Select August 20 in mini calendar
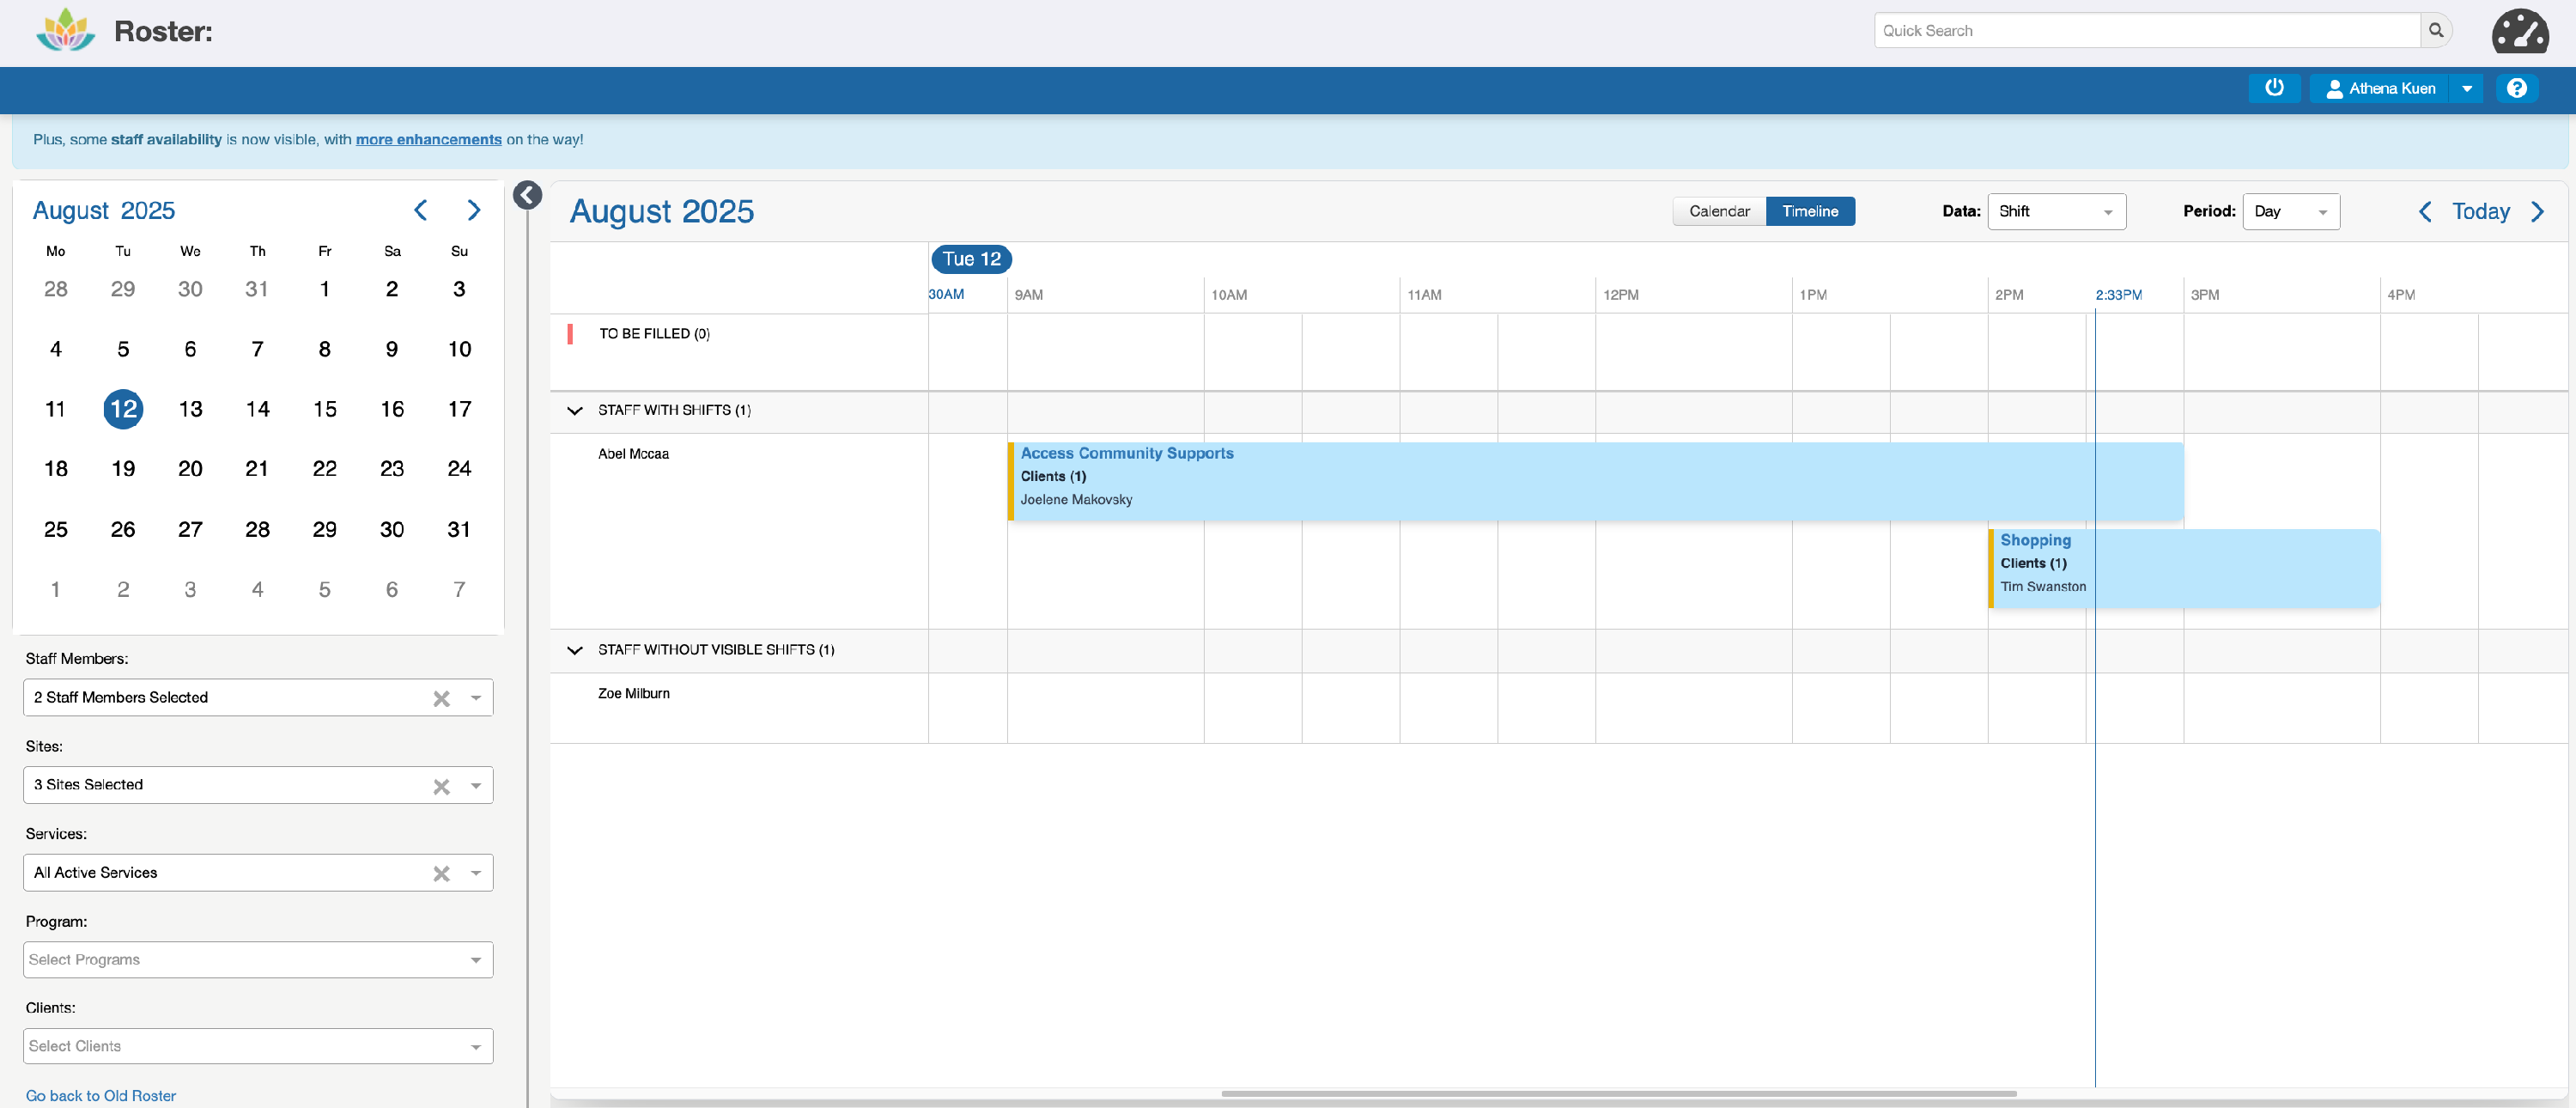 190,468
